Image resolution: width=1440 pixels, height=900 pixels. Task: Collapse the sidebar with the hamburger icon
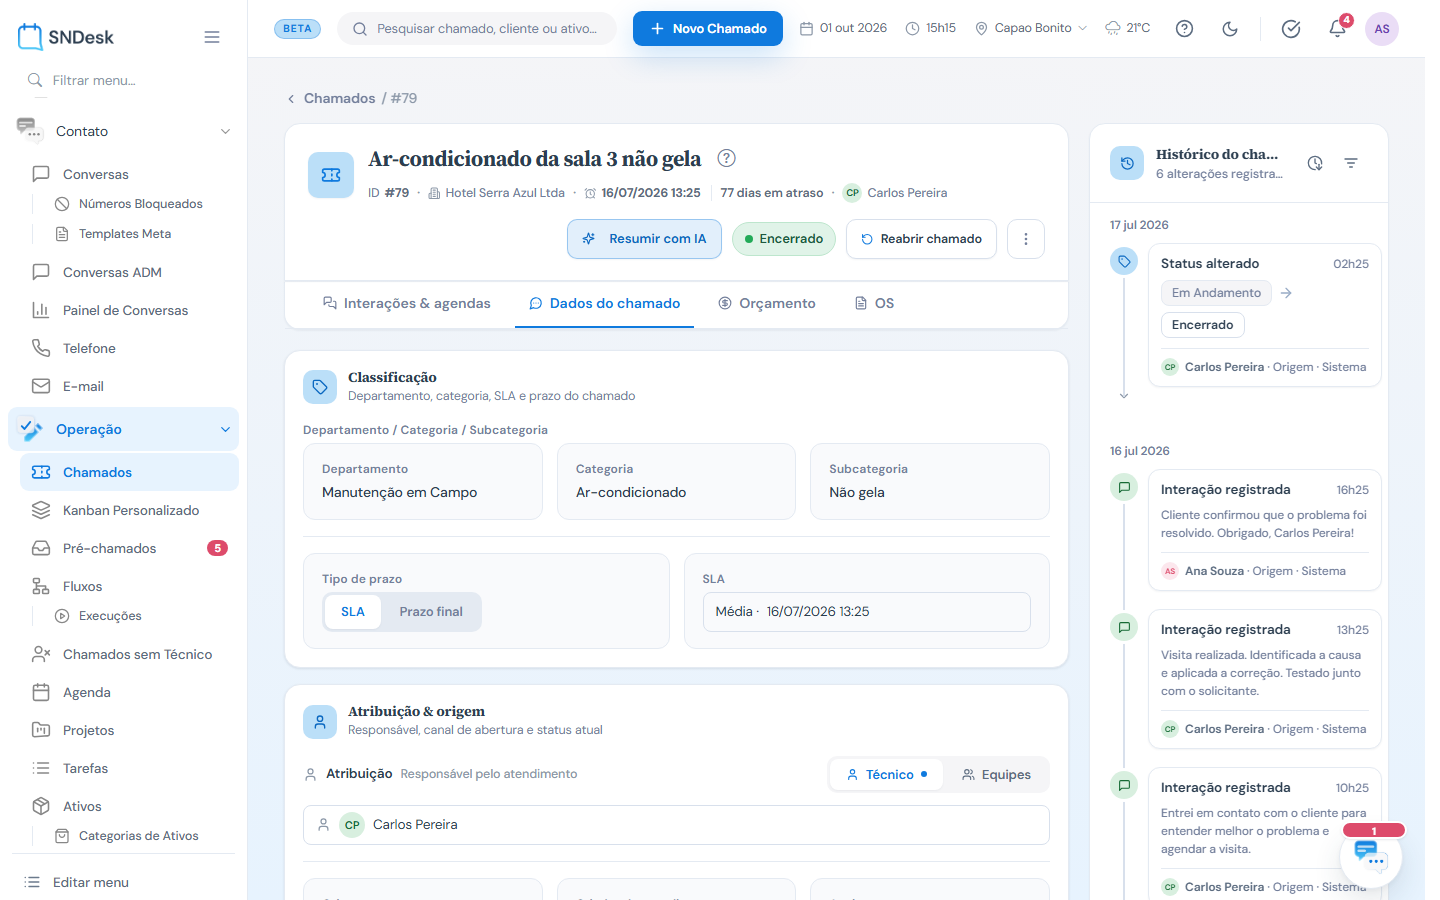[x=212, y=37]
